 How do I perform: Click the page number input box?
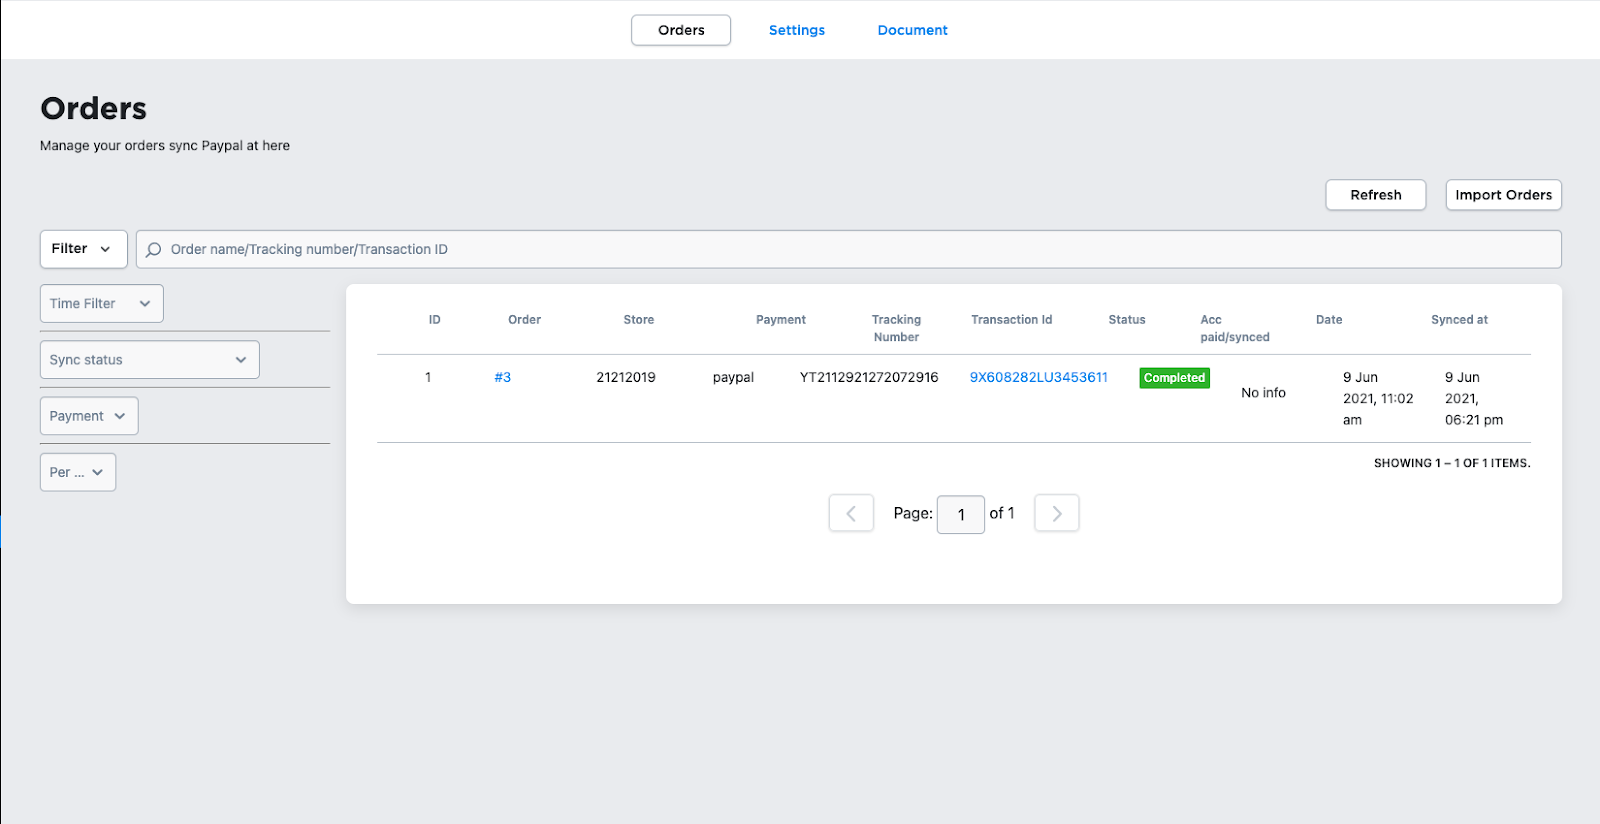[x=961, y=514]
